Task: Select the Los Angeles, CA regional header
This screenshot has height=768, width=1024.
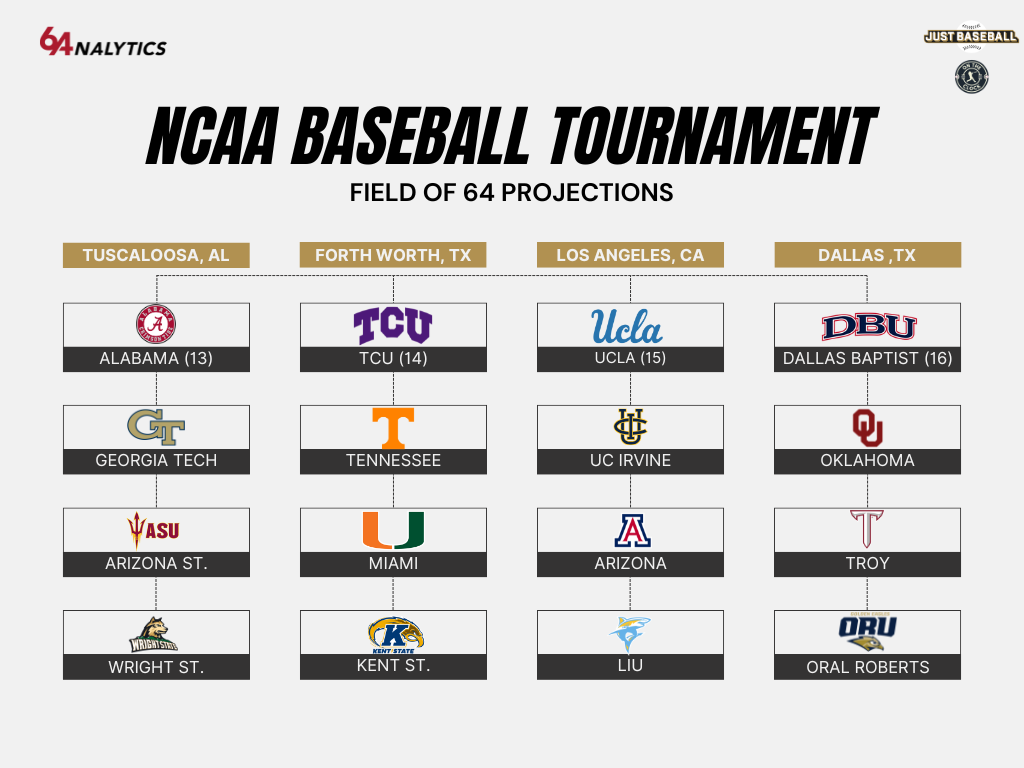Action: point(630,255)
